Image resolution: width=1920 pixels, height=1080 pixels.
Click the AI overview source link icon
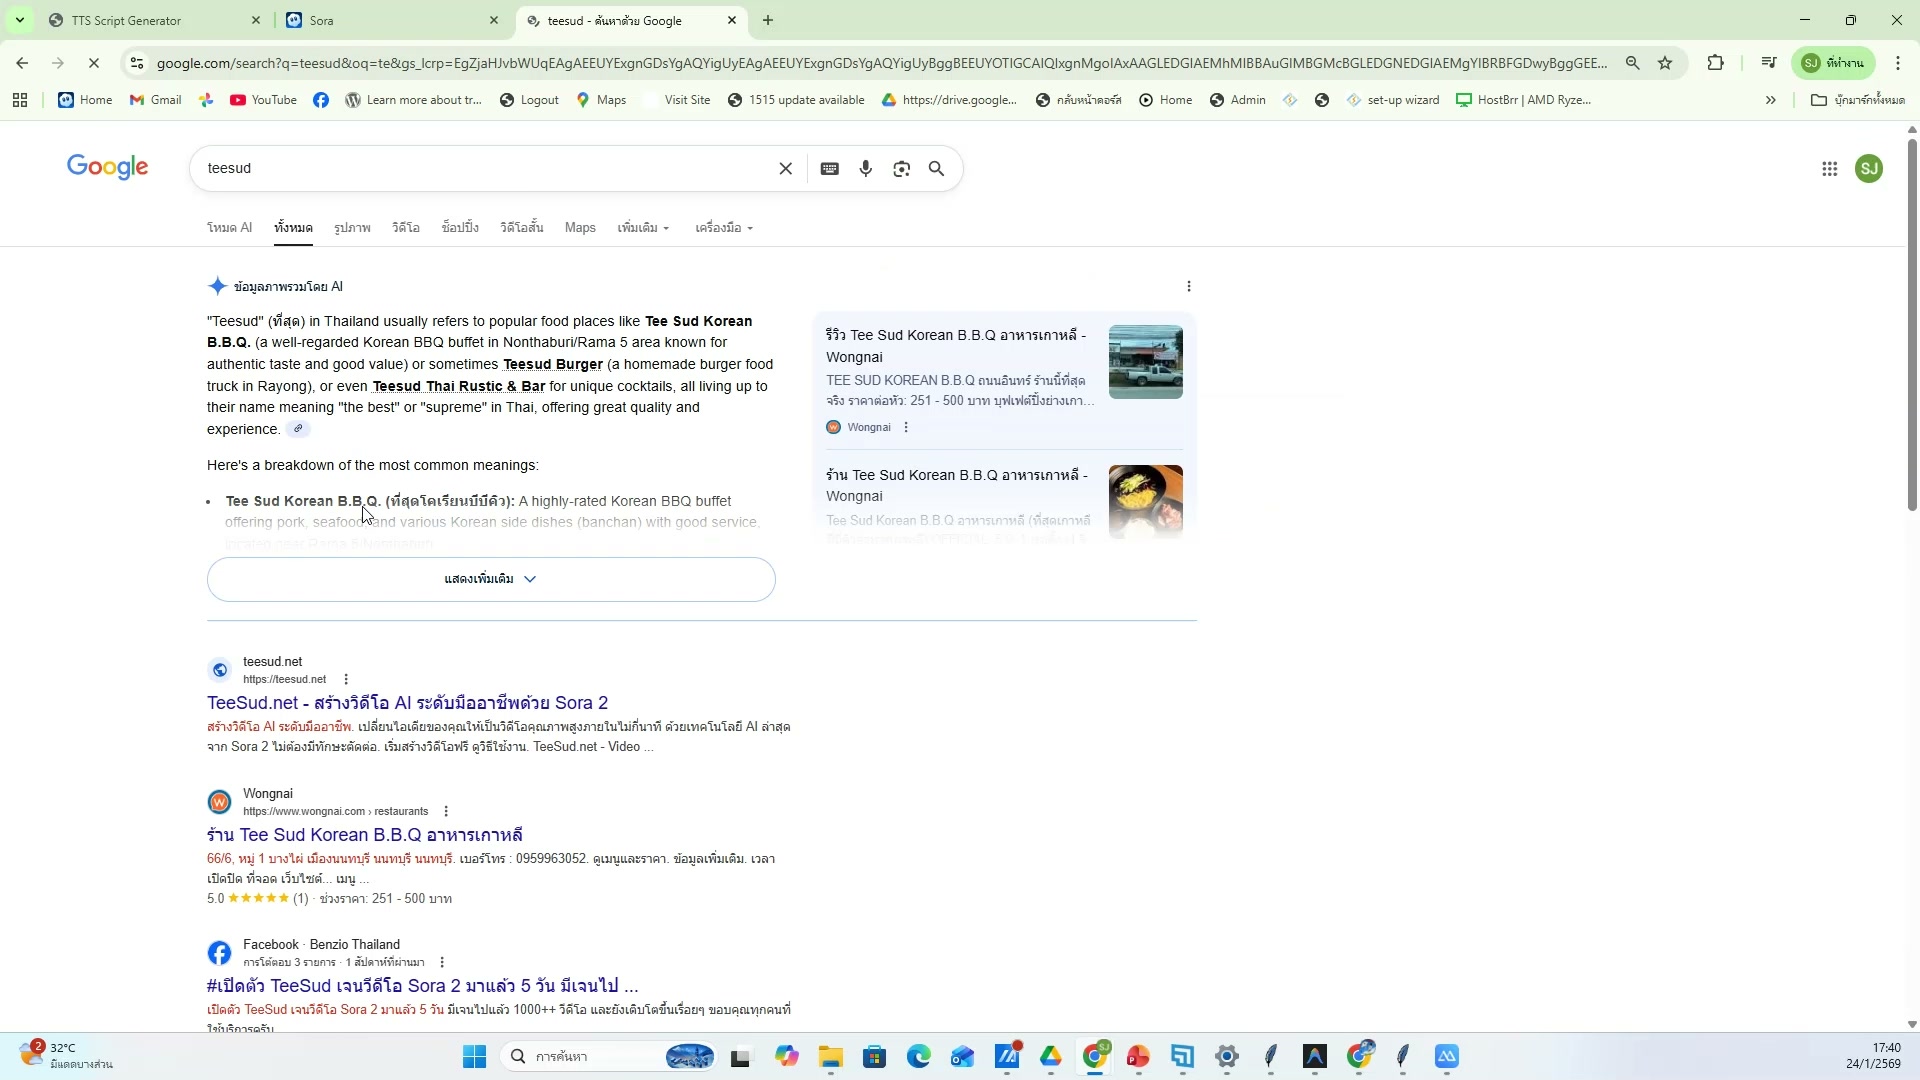pyautogui.click(x=298, y=429)
